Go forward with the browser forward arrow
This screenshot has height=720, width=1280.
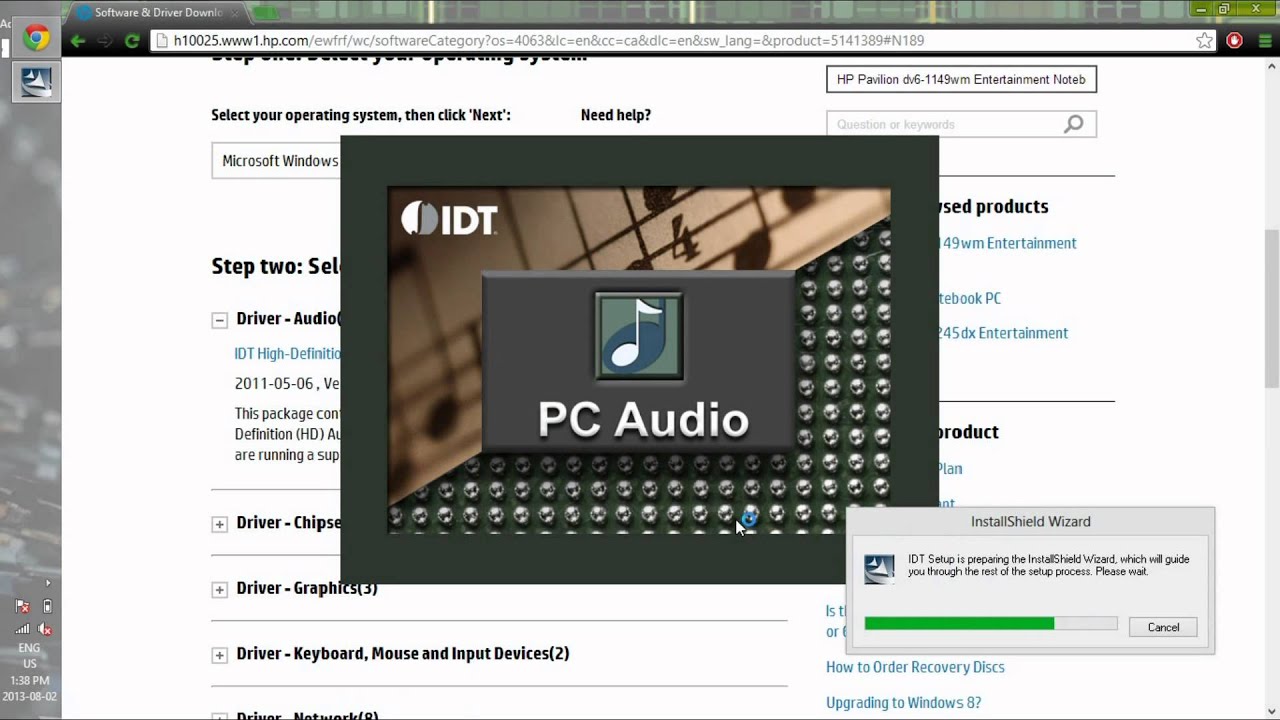105,41
